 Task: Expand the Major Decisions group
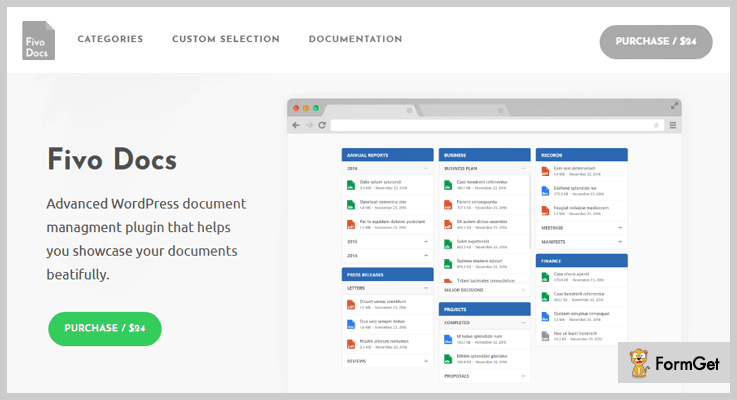[523, 290]
